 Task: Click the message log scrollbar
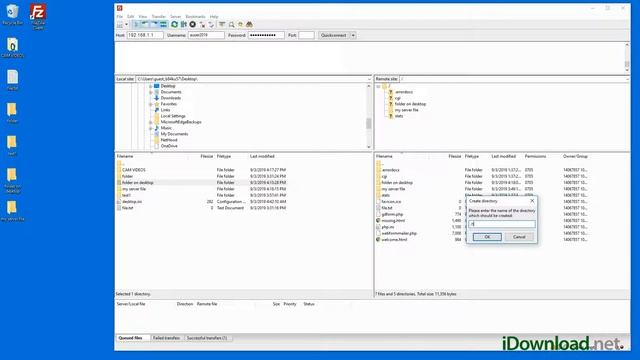click(627, 58)
